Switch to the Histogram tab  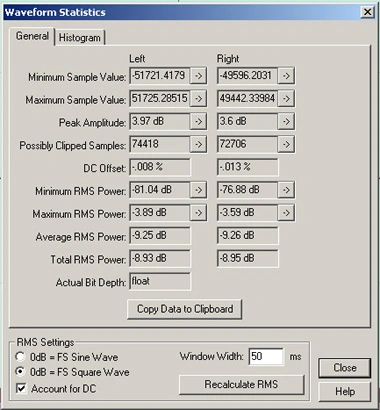coord(79,38)
